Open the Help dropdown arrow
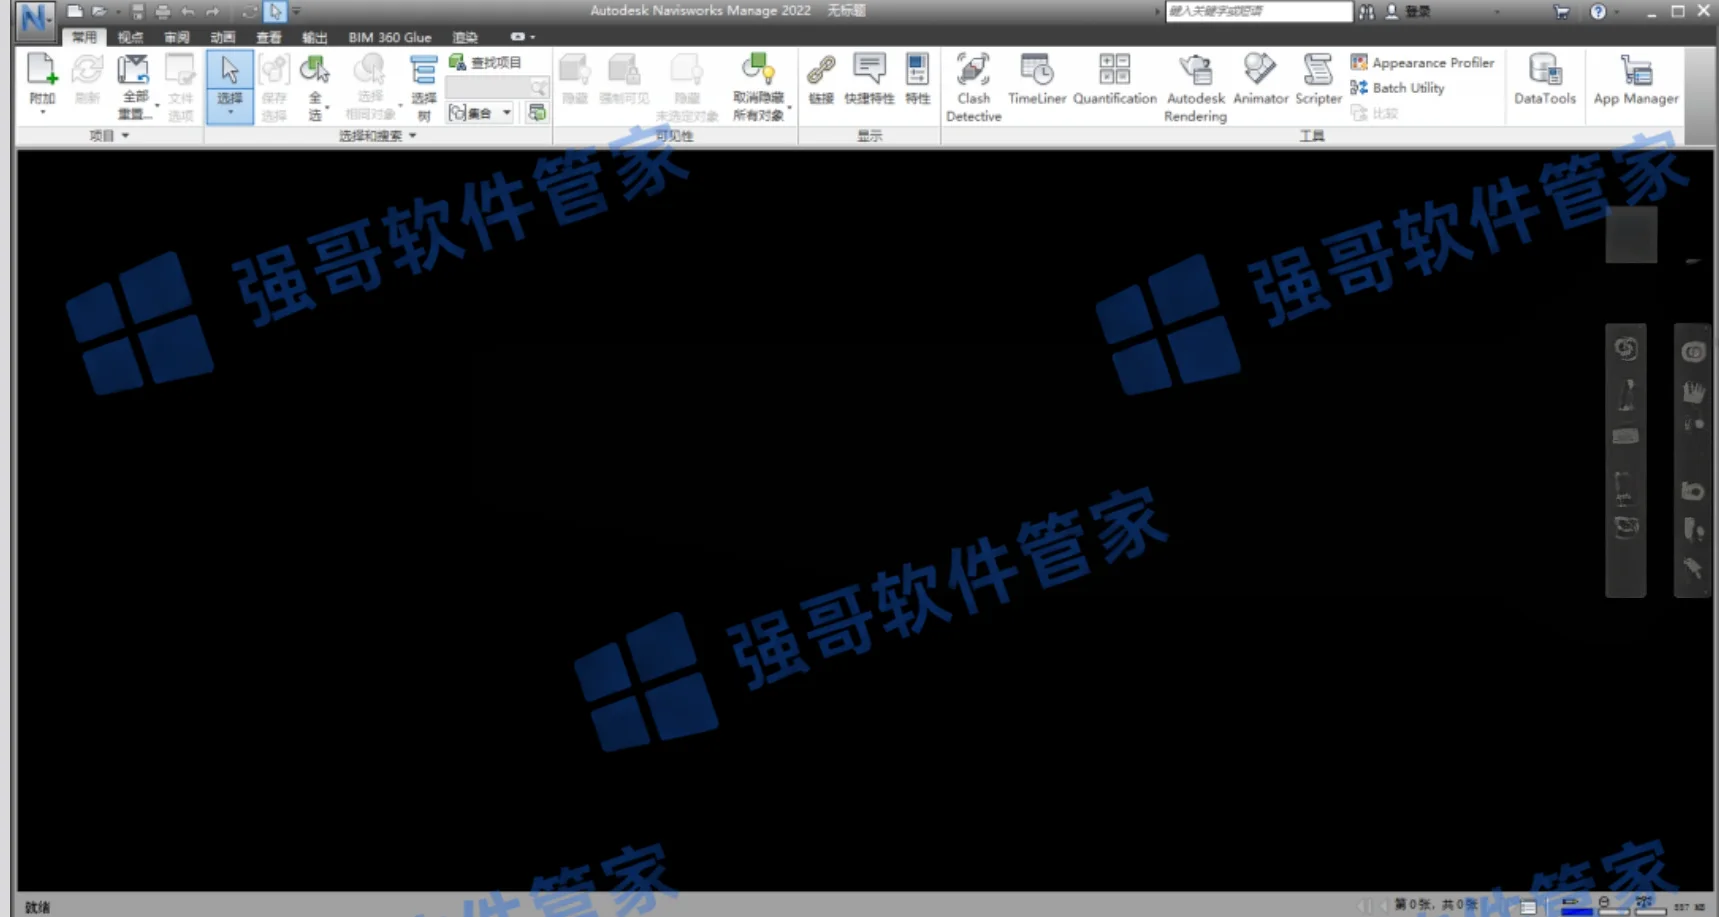 point(1615,12)
